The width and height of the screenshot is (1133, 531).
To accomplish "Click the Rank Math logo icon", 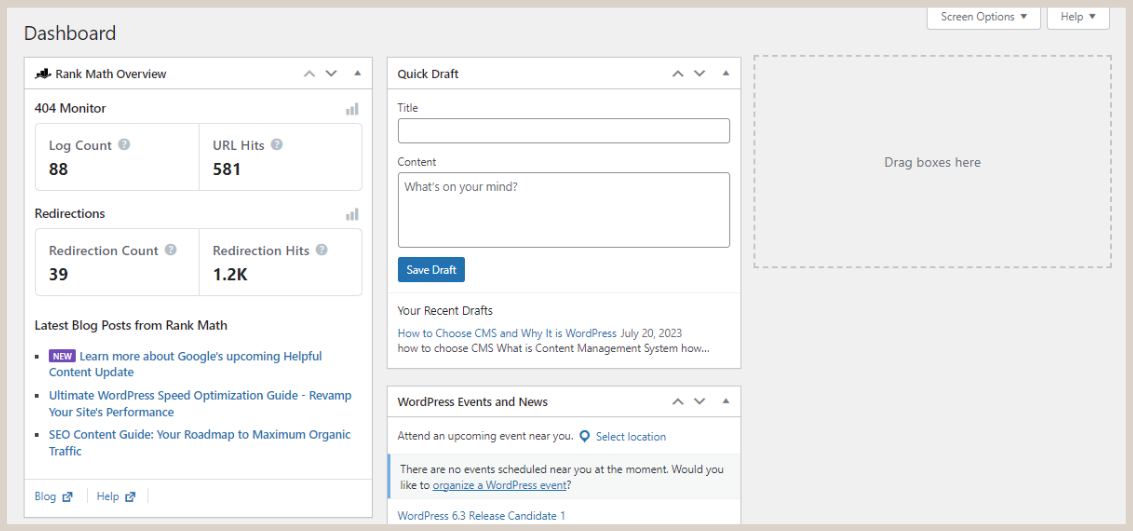I will pyautogui.click(x=43, y=74).
